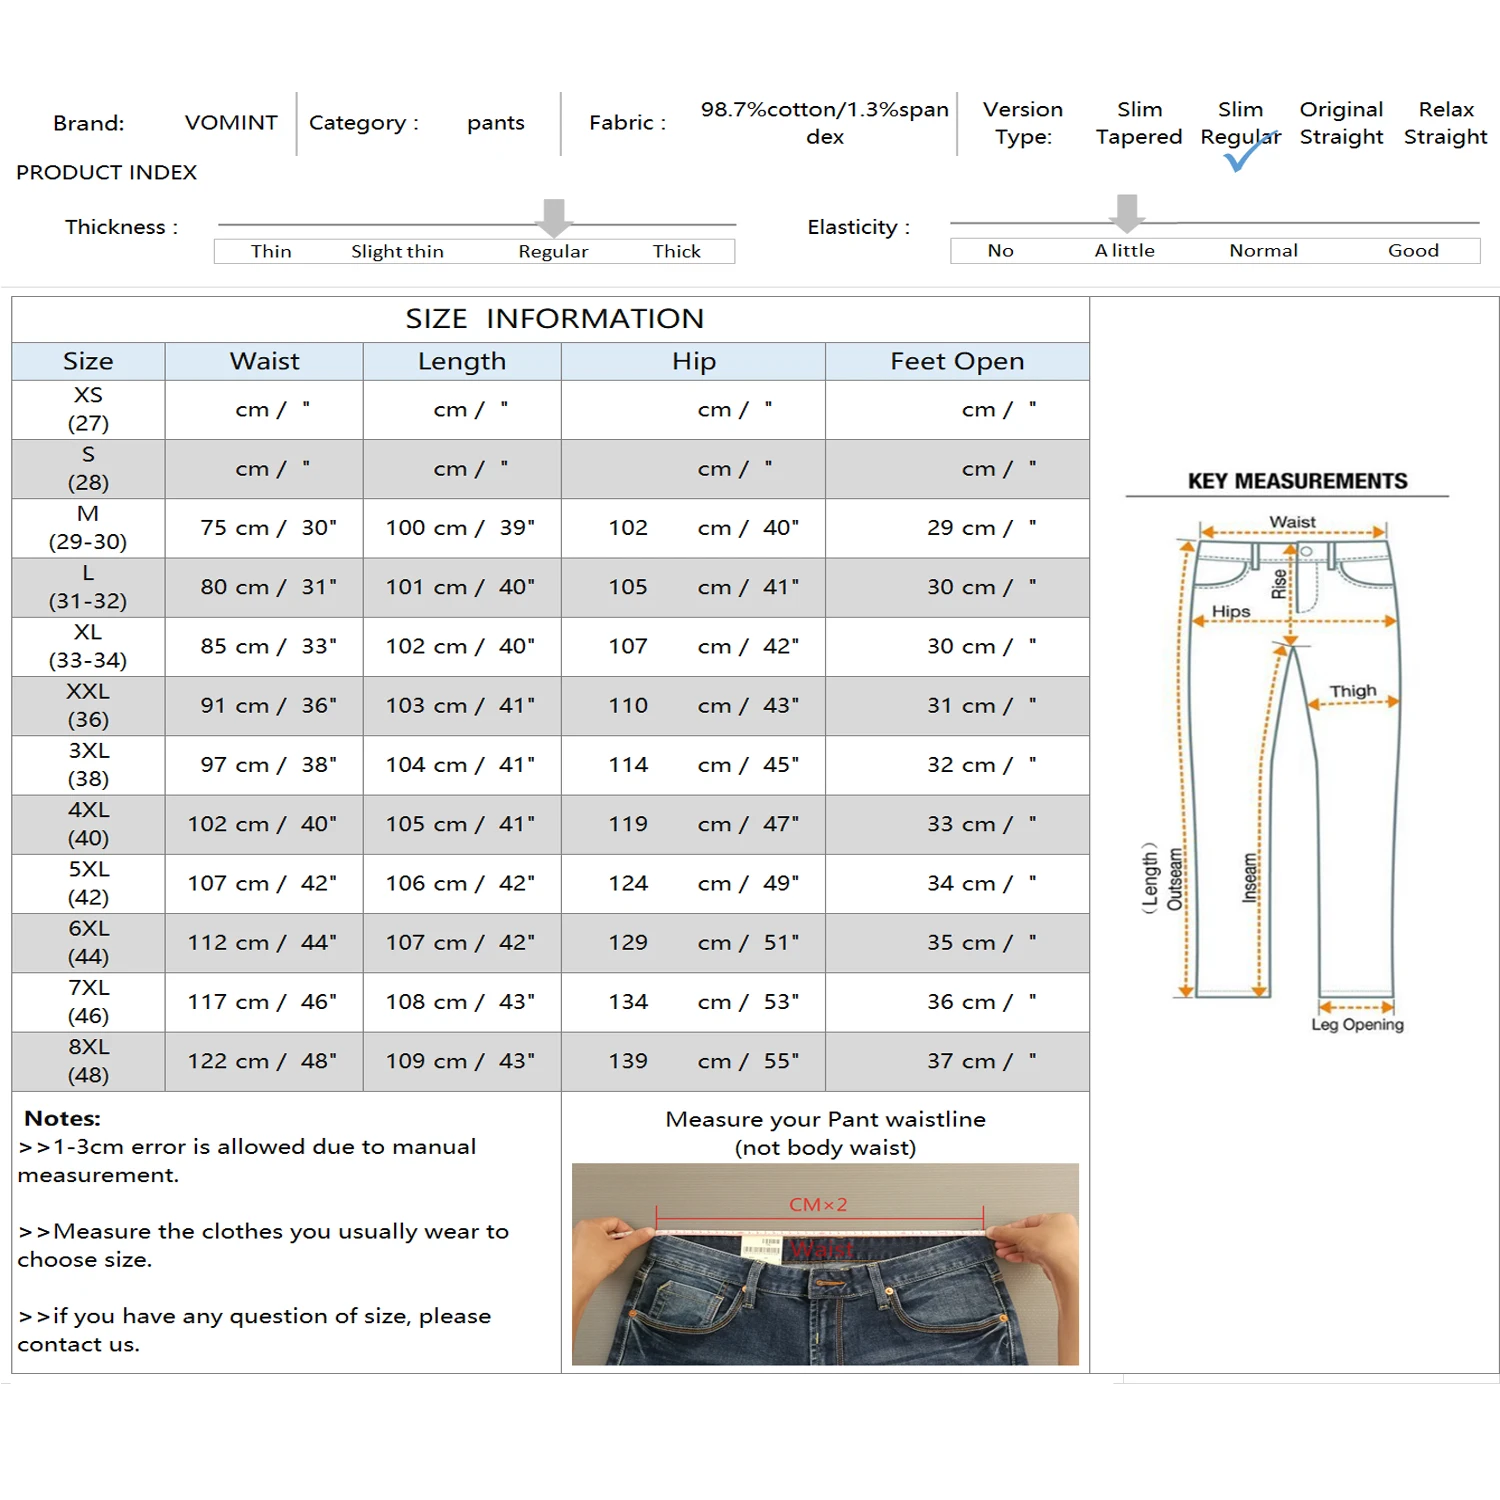
Task: Click the M waist value '75 cm / 30"'
Action: click(x=268, y=527)
